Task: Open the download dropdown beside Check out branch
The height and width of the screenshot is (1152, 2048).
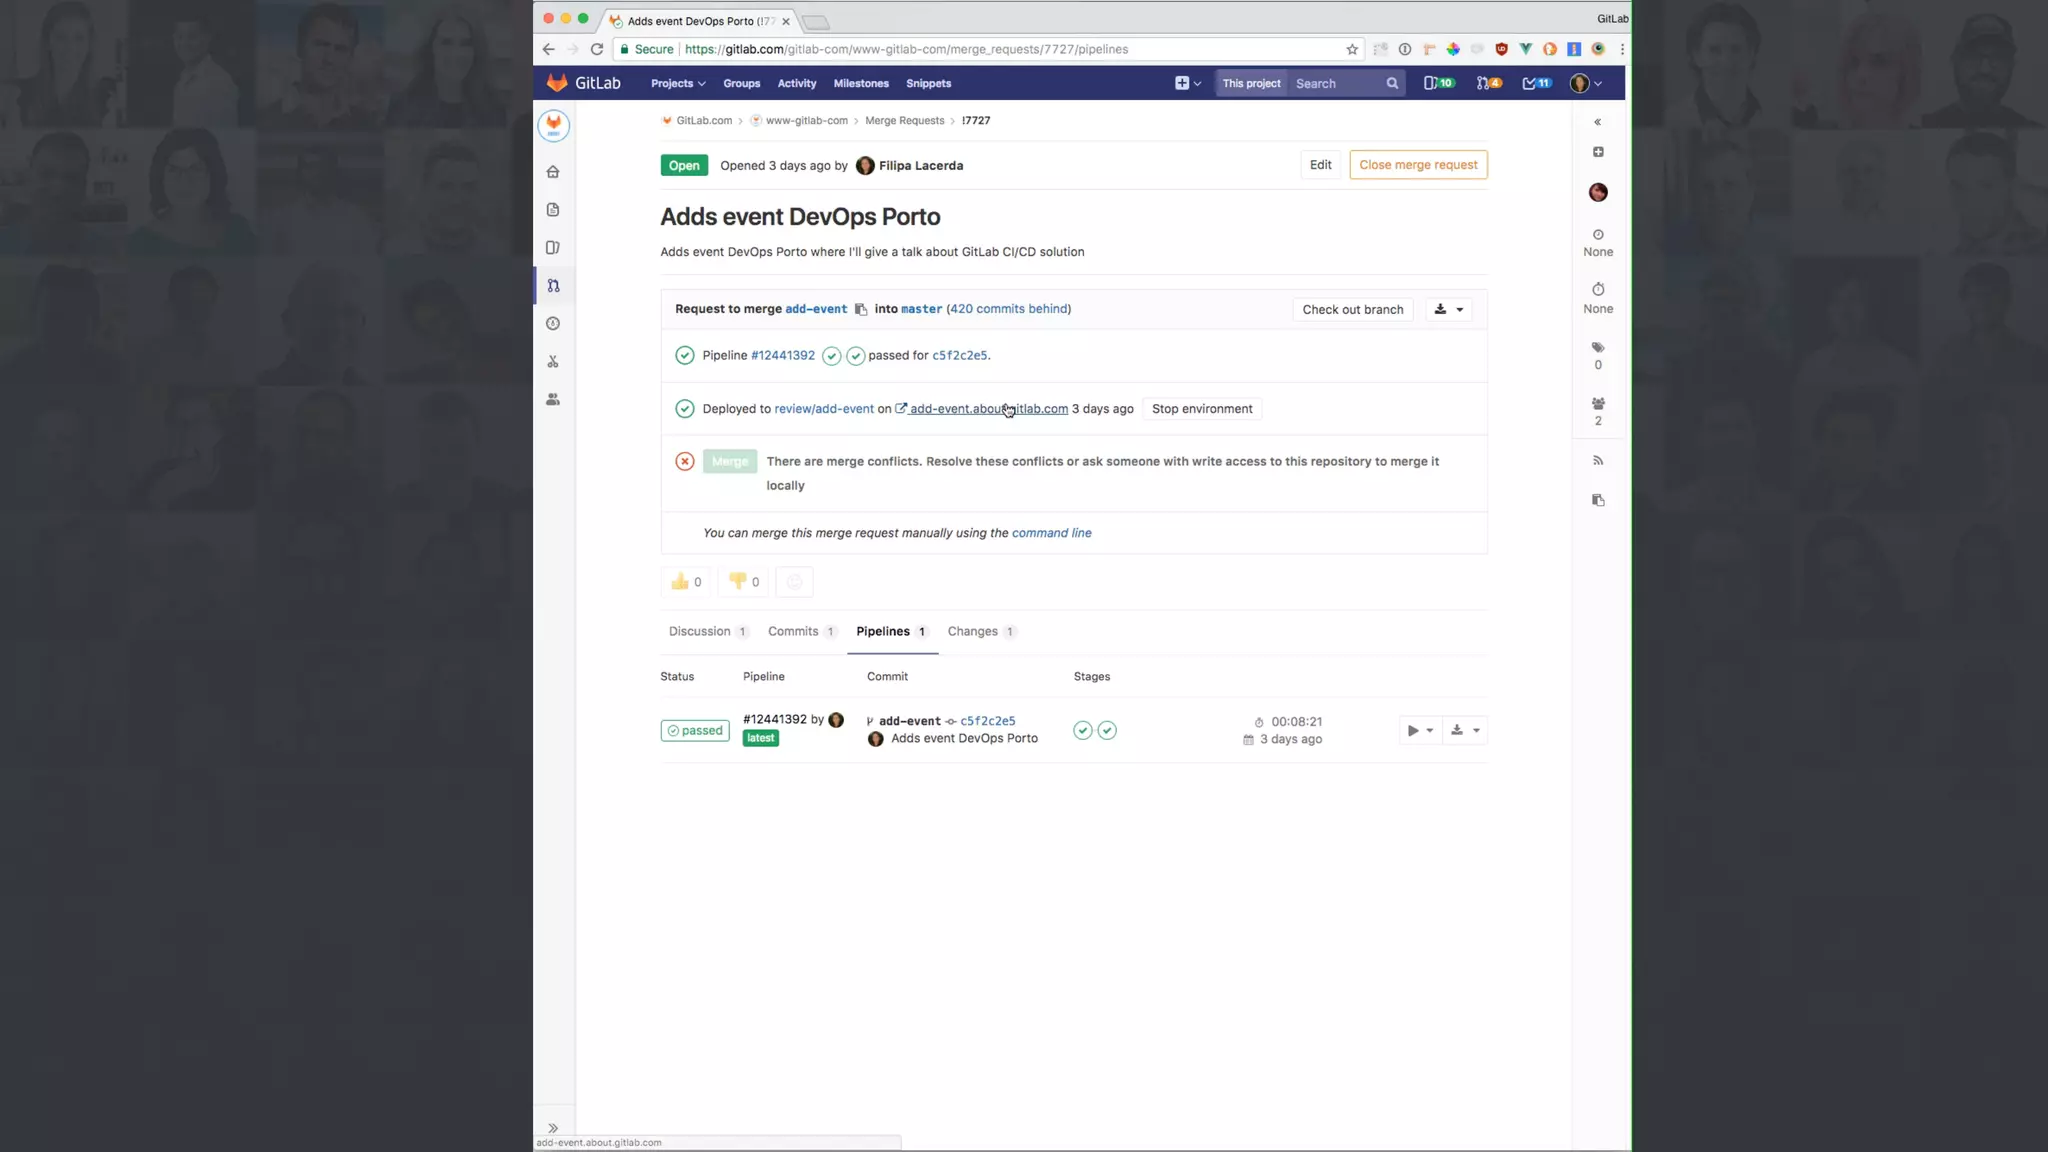Action: (1448, 310)
